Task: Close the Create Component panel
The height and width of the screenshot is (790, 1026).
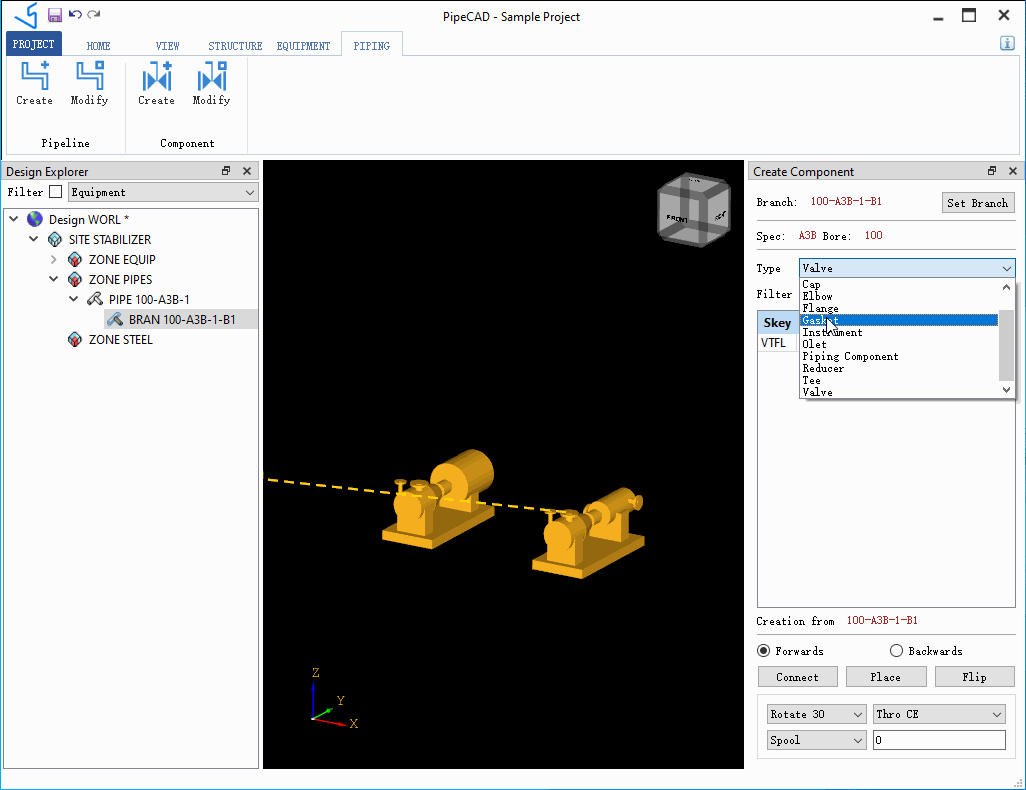Action: tap(1013, 171)
